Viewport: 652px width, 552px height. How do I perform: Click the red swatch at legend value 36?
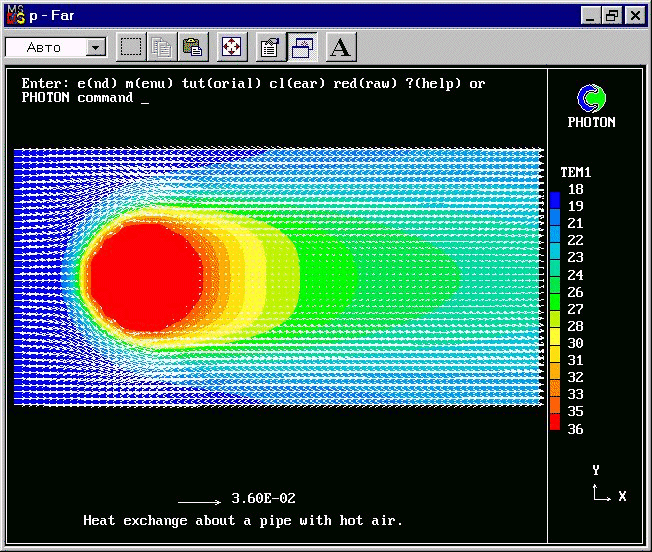tap(555, 421)
